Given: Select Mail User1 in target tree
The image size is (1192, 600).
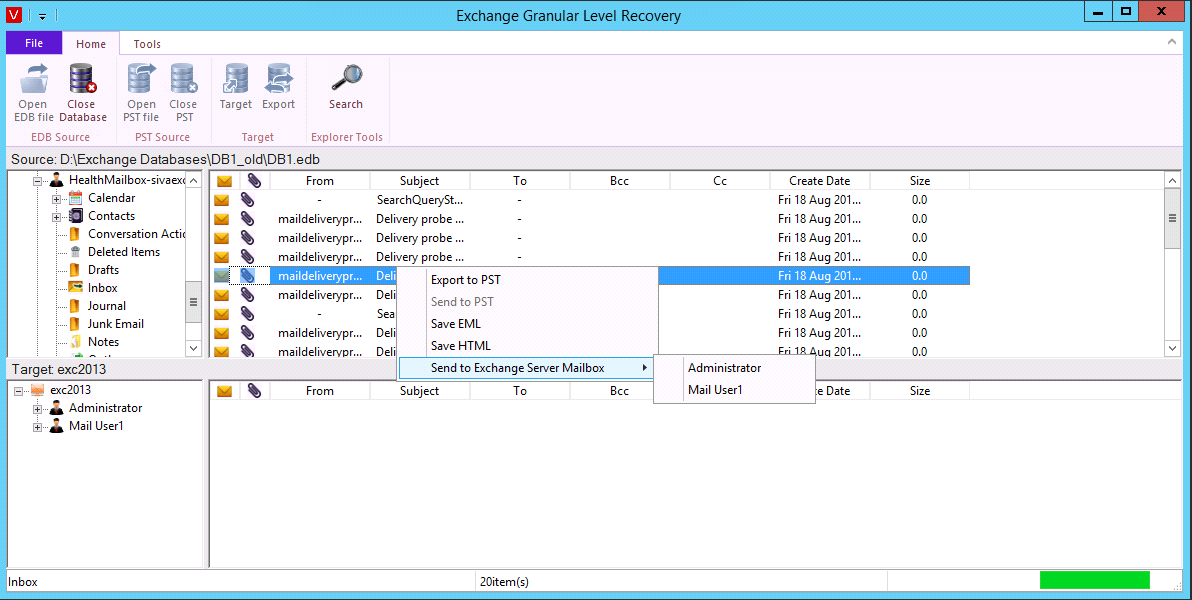Looking at the screenshot, I should pos(96,427).
